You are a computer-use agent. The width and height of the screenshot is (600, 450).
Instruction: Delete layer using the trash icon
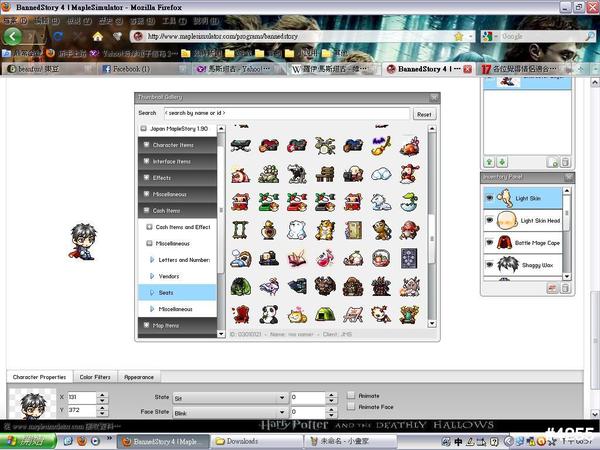point(565,161)
